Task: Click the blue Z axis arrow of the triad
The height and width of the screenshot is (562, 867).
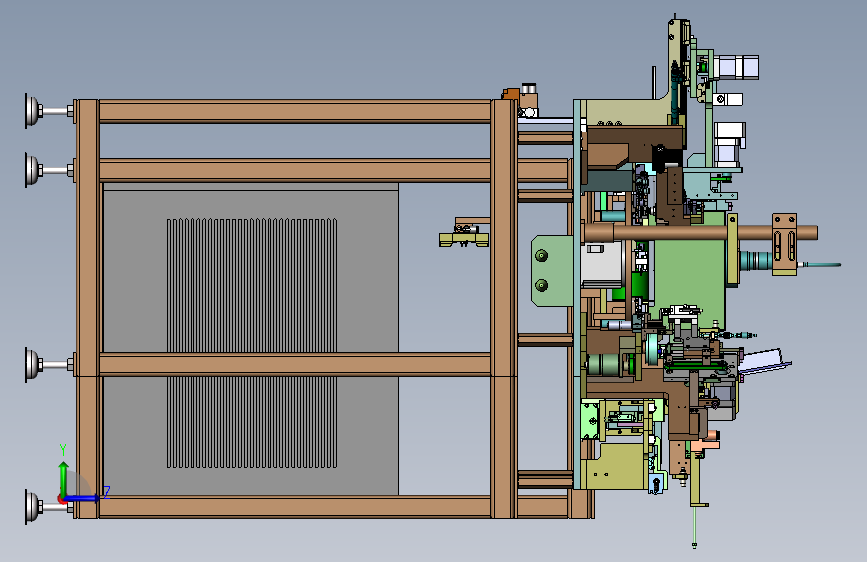Action: click(x=82, y=498)
